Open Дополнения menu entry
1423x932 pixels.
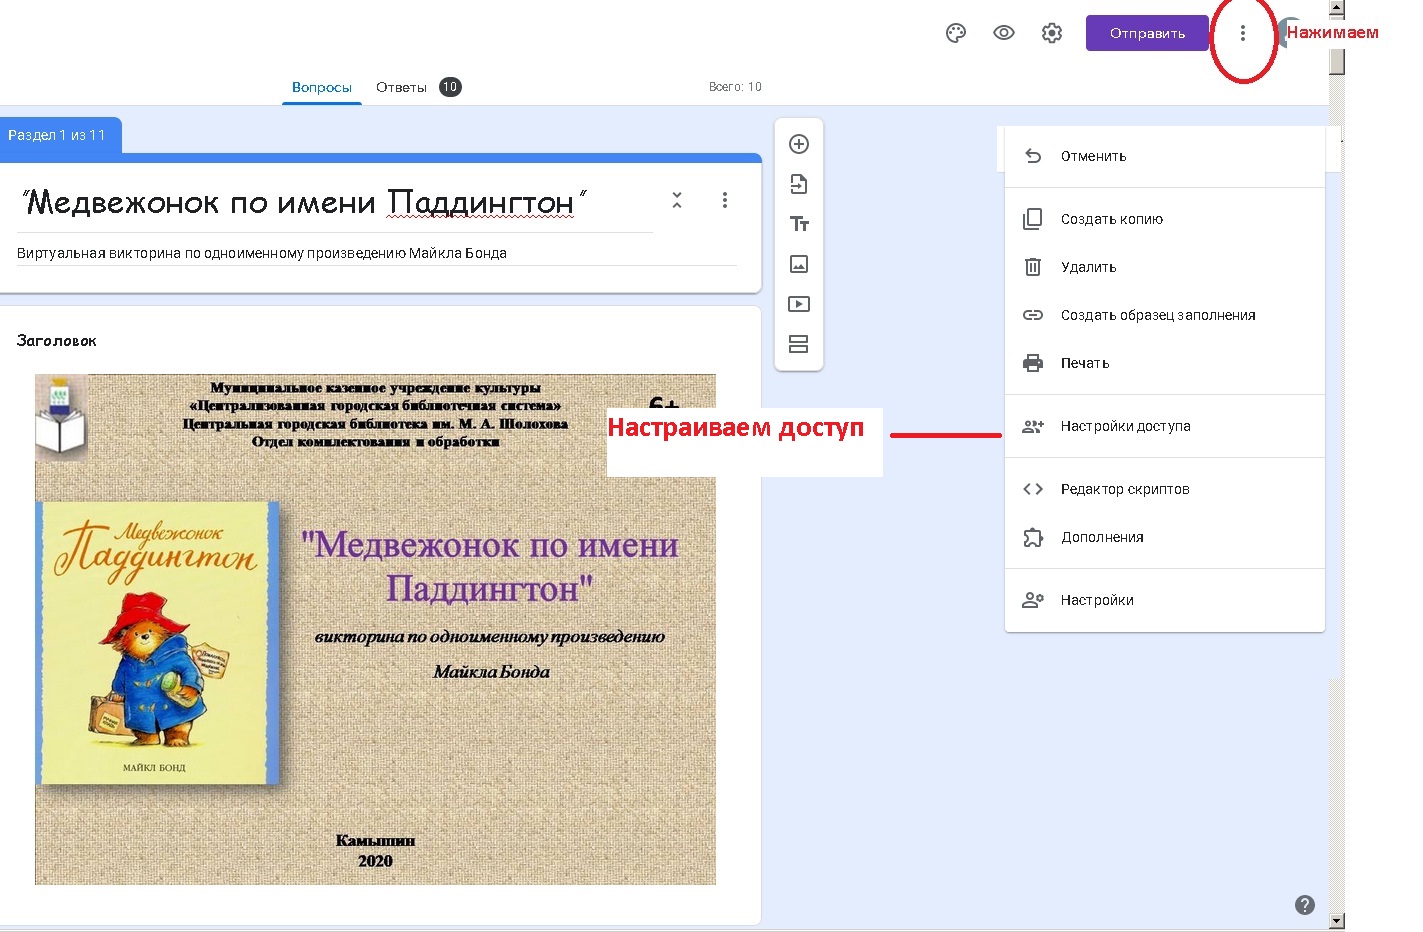click(x=1165, y=537)
